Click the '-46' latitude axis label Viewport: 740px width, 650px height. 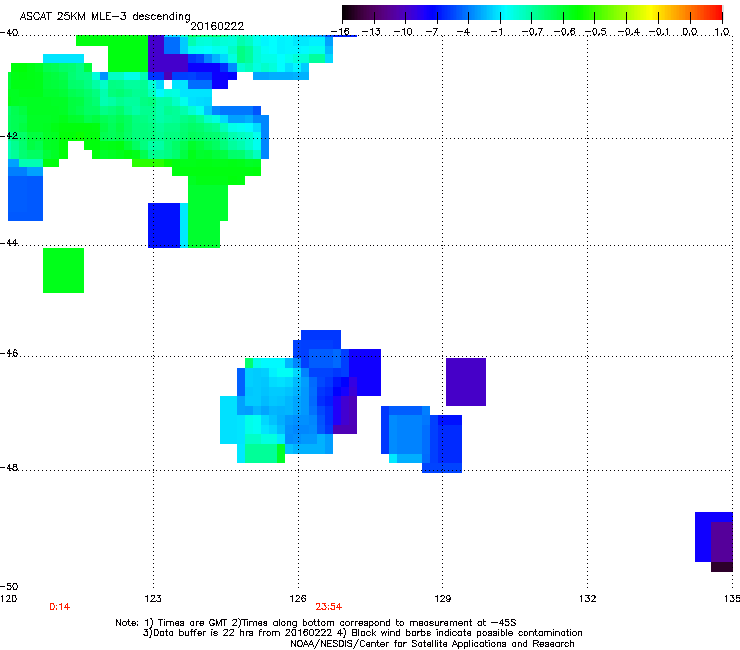[x=9, y=353]
